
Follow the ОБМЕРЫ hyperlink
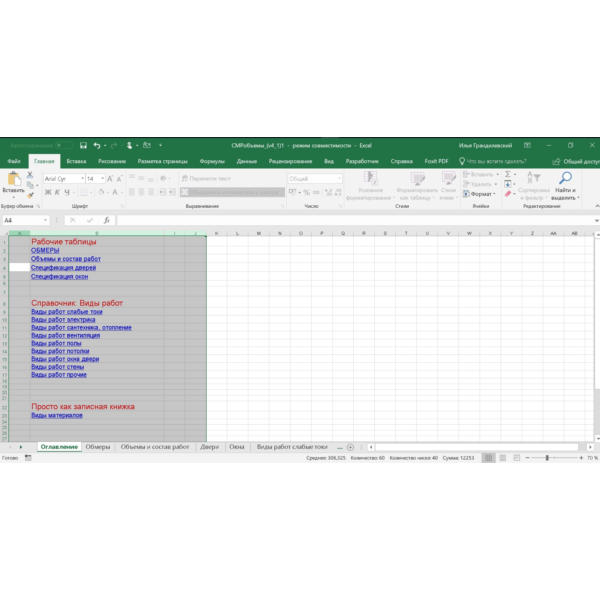[45, 250]
